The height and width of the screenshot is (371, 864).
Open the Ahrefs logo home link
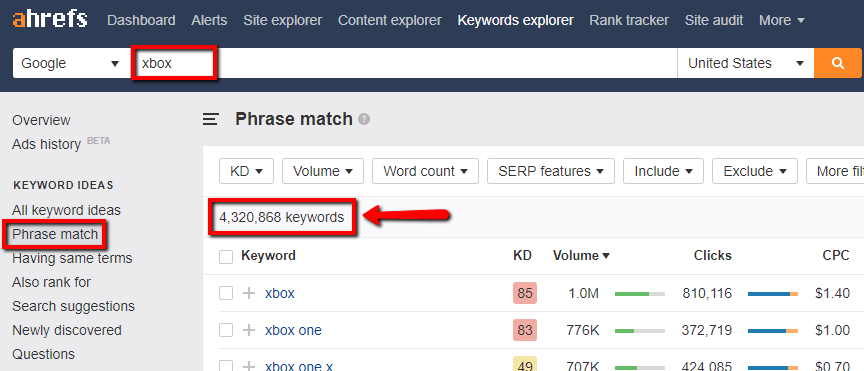coord(50,20)
